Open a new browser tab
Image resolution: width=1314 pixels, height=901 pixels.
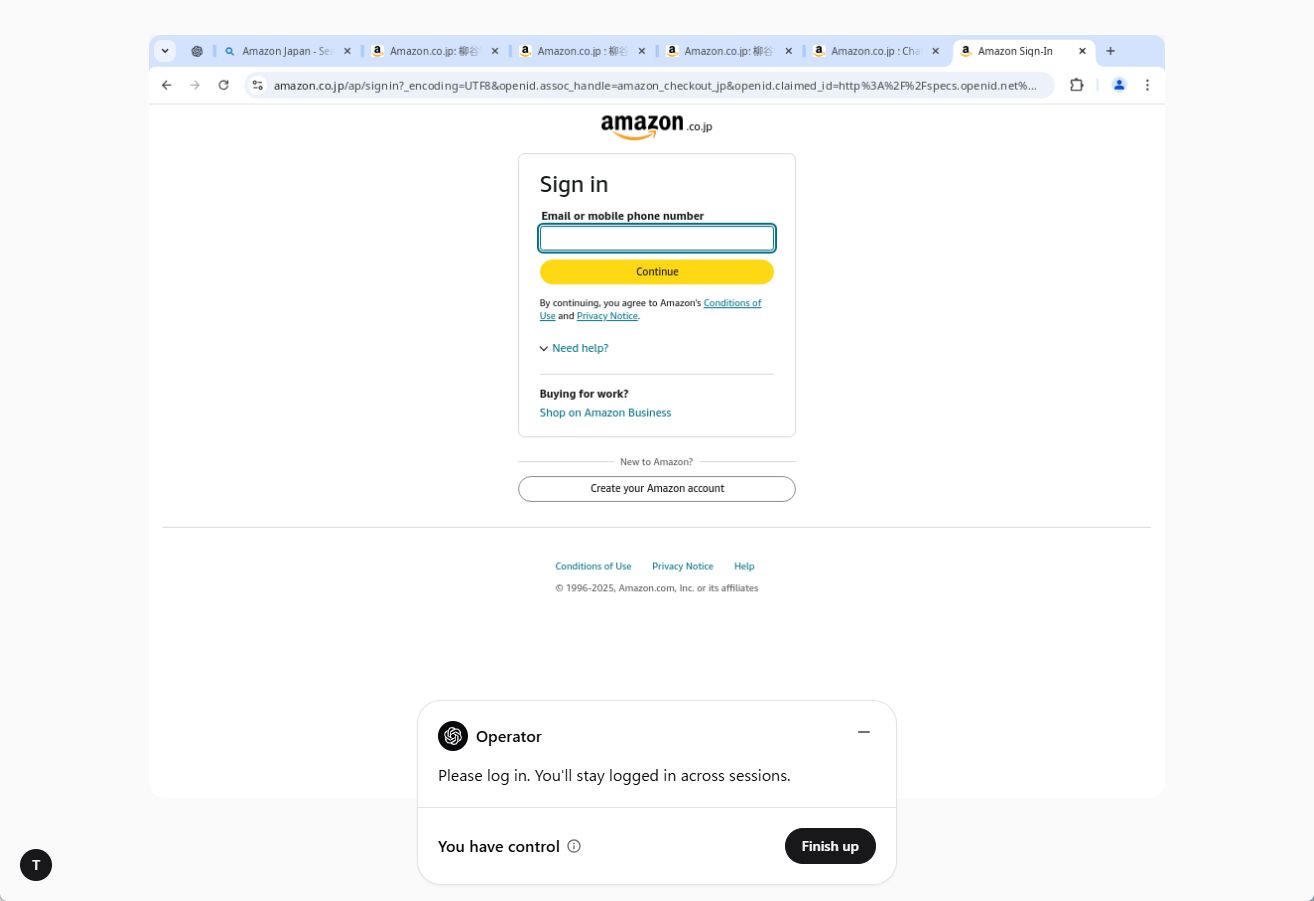1110,51
